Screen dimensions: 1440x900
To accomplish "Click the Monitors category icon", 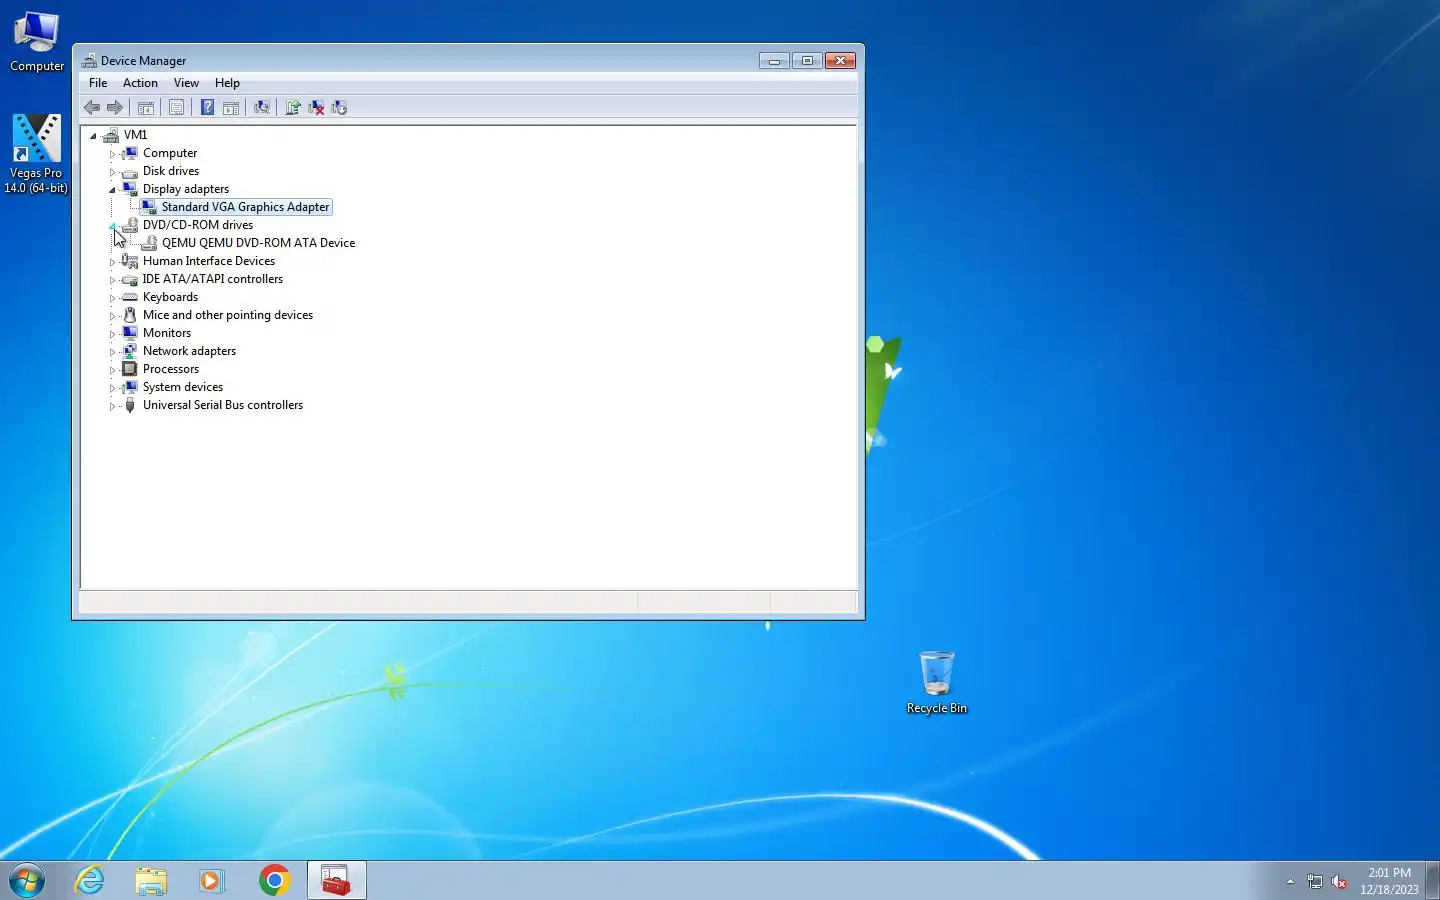I will coord(130,333).
